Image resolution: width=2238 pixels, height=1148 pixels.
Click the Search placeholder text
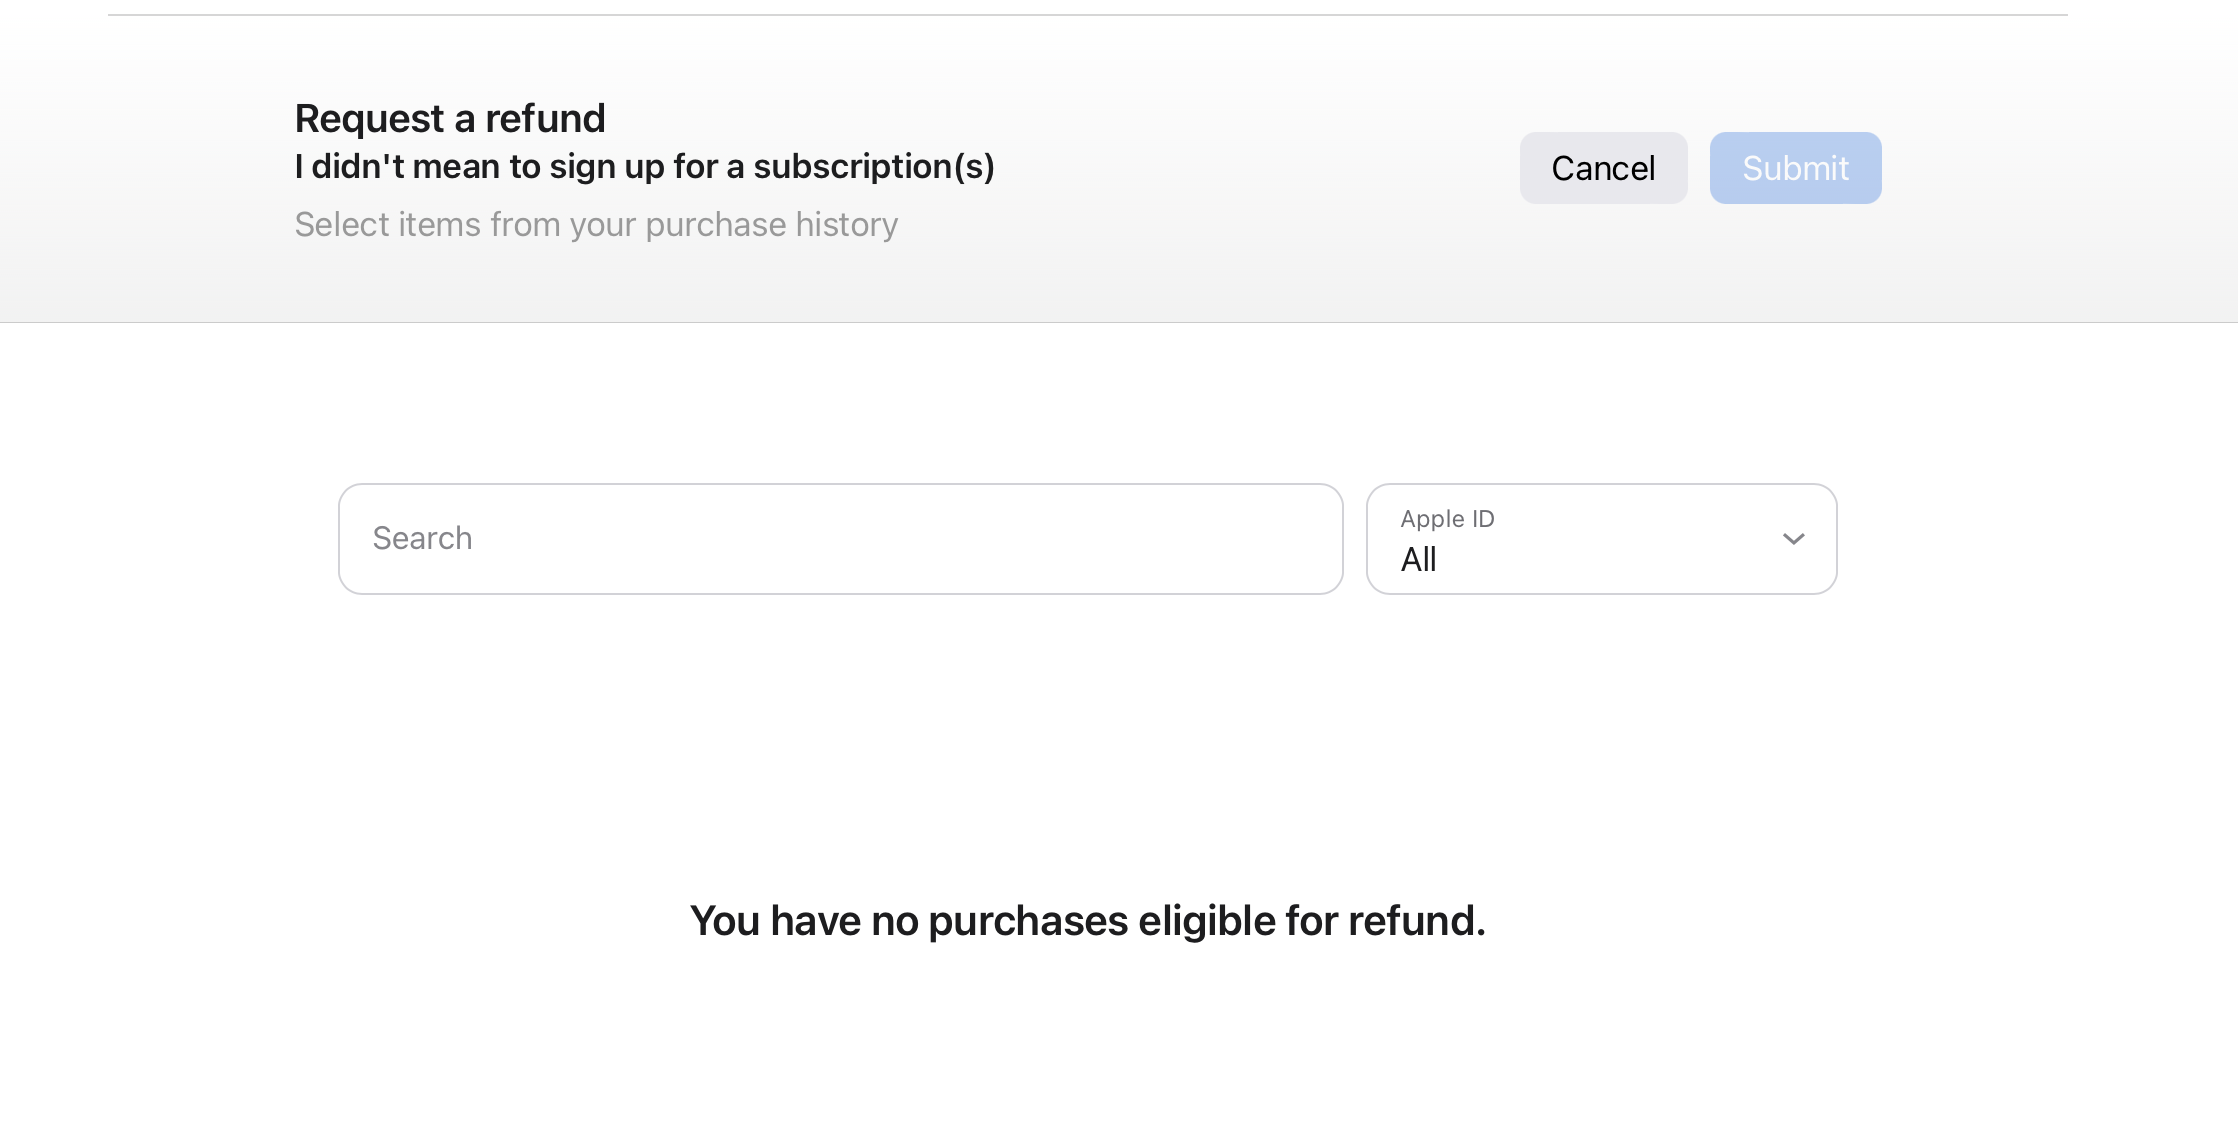coord(423,538)
